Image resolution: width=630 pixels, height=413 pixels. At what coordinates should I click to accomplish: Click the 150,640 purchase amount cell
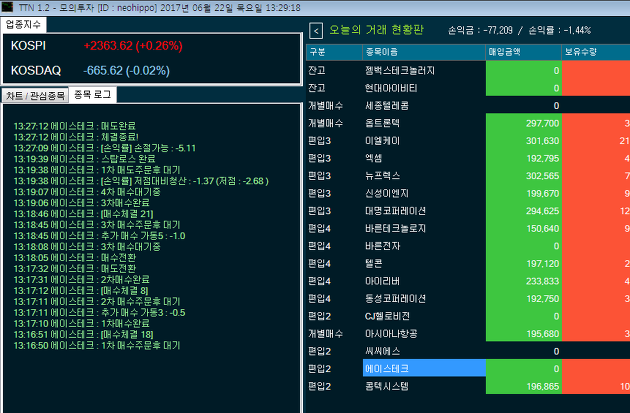(524, 228)
